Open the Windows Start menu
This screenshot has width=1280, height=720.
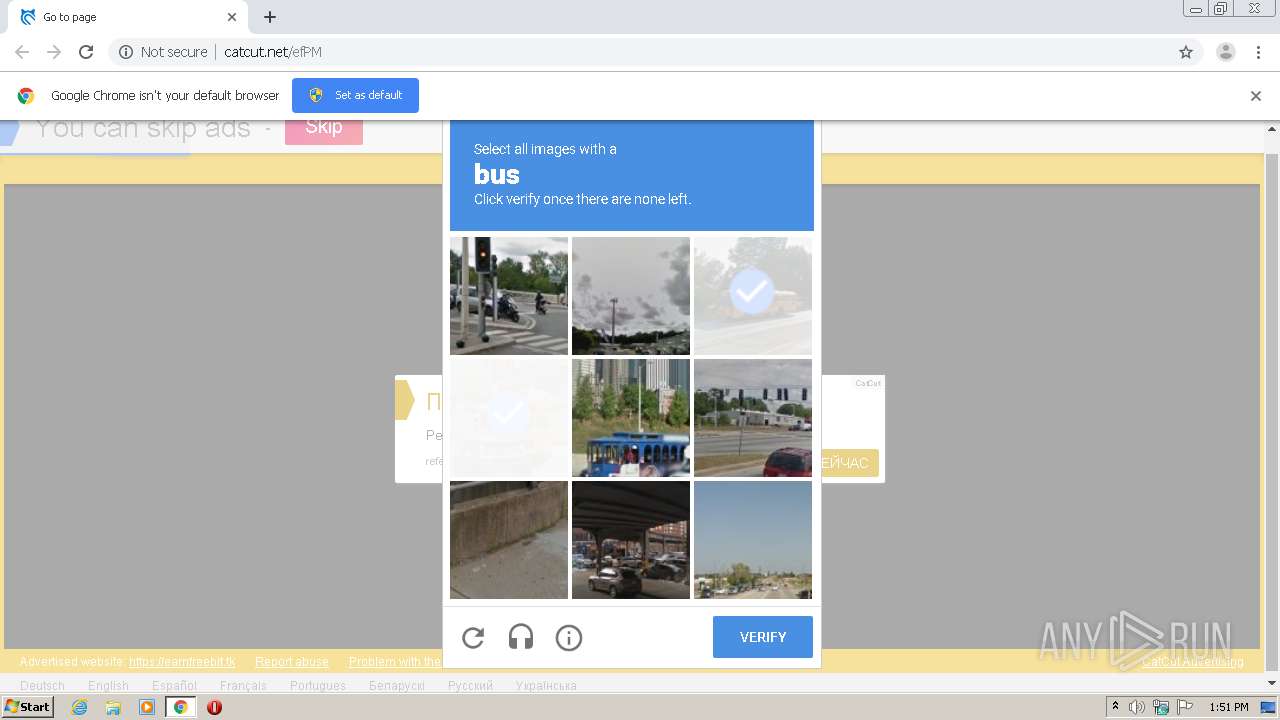point(27,707)
